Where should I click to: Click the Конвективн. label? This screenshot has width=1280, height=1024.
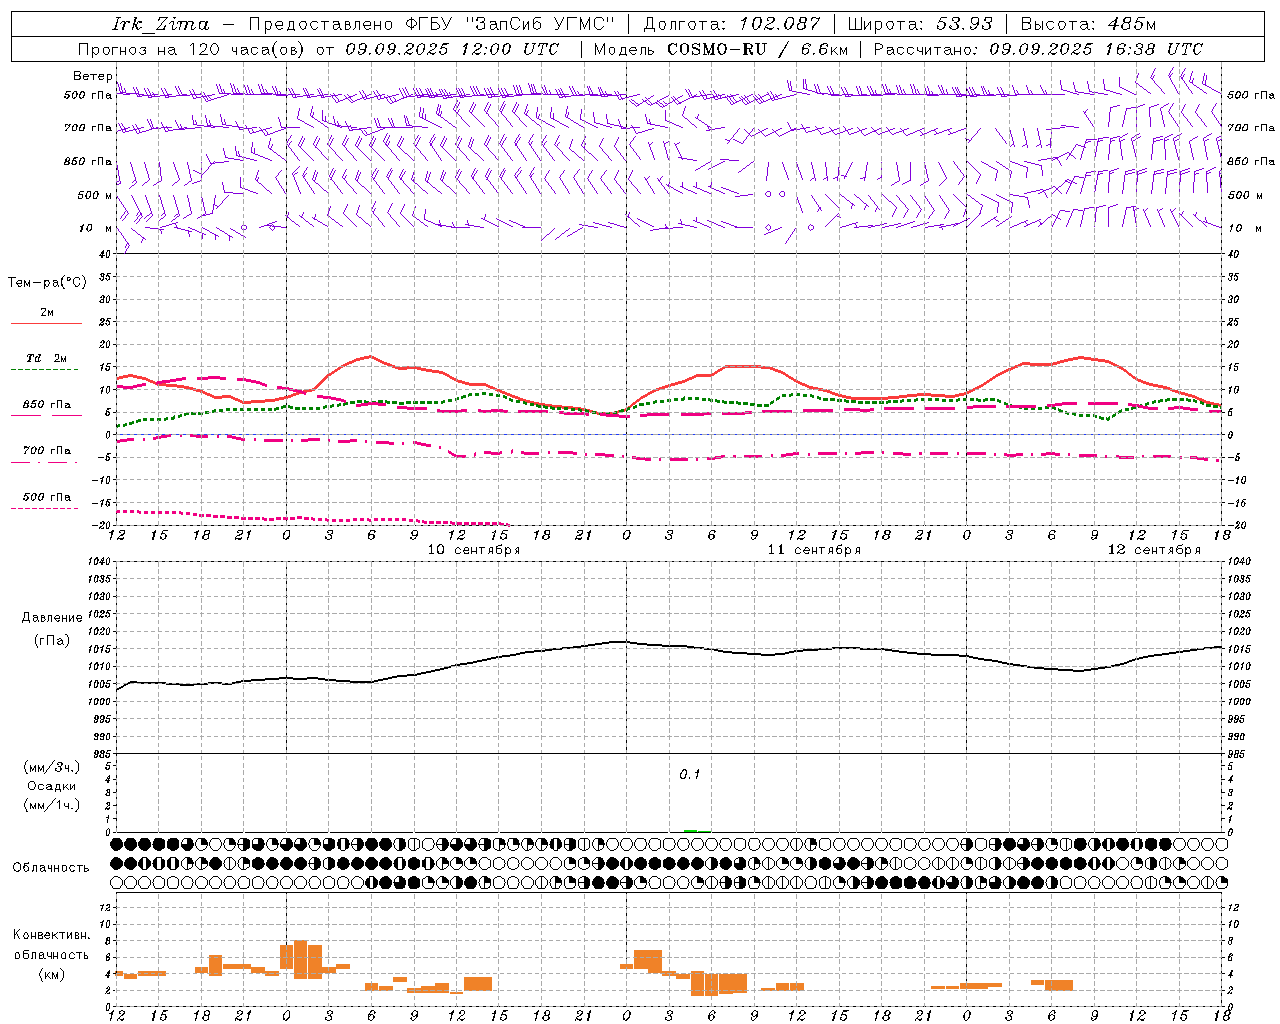pyautogui.click(x=52, y=935)
